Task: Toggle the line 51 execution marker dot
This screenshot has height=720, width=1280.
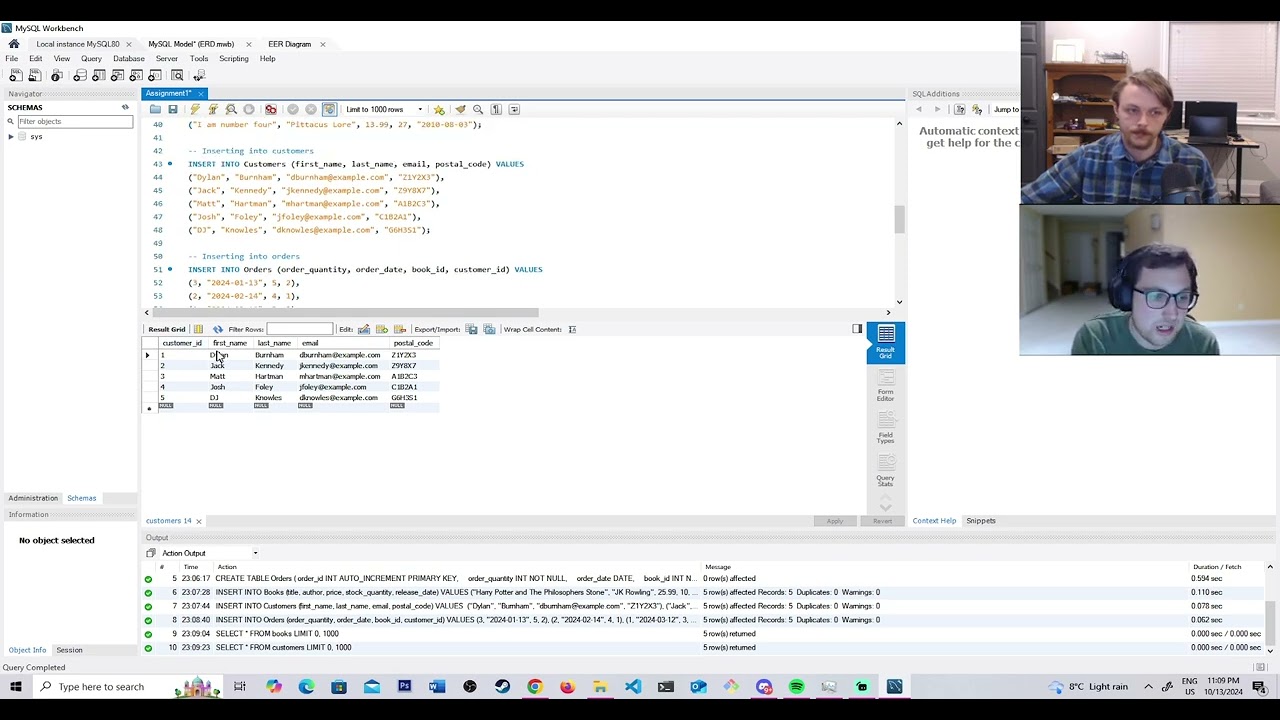Action: tap(170, 269)
